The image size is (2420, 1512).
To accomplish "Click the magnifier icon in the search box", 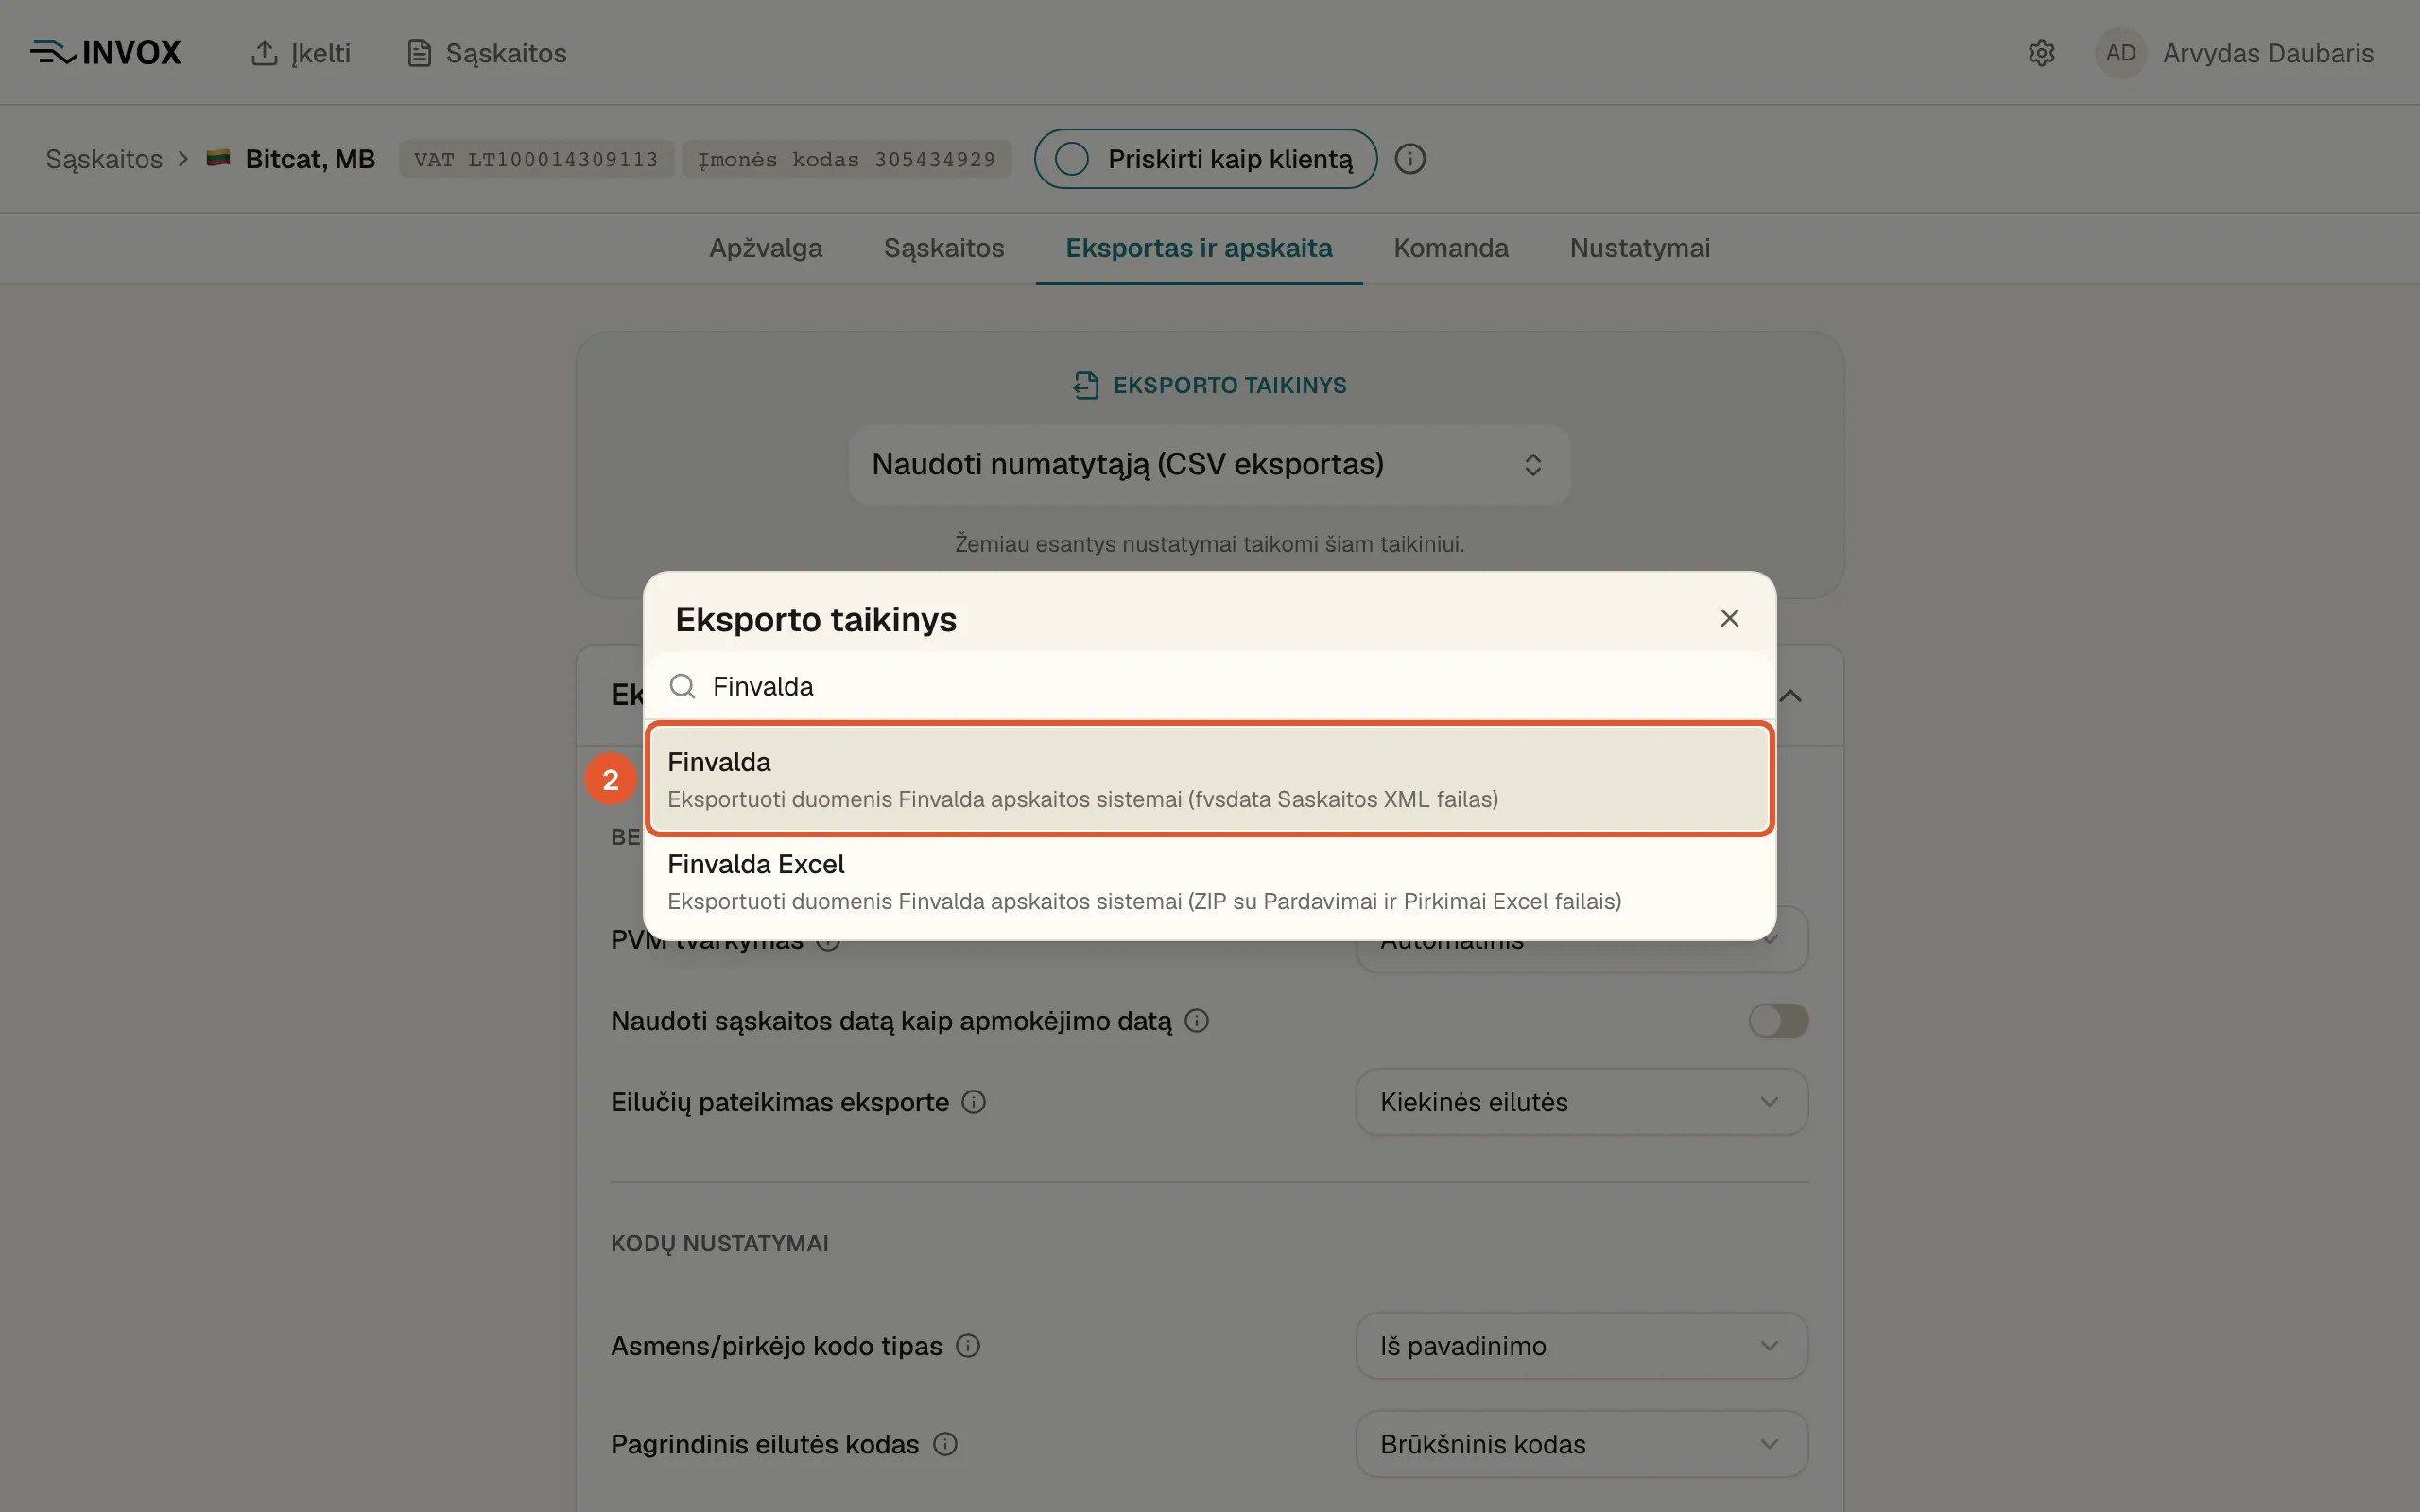I will click(x=682, y=686).
